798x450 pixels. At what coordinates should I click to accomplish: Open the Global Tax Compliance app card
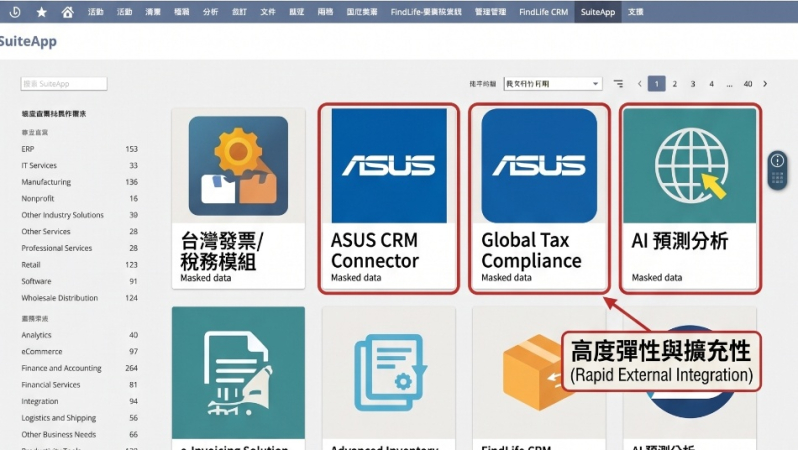pyautogui.click(x=539, y=199)
